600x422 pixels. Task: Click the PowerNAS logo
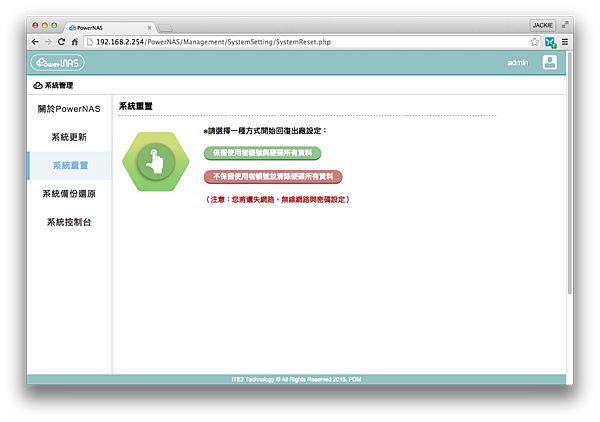coord(58,63)
